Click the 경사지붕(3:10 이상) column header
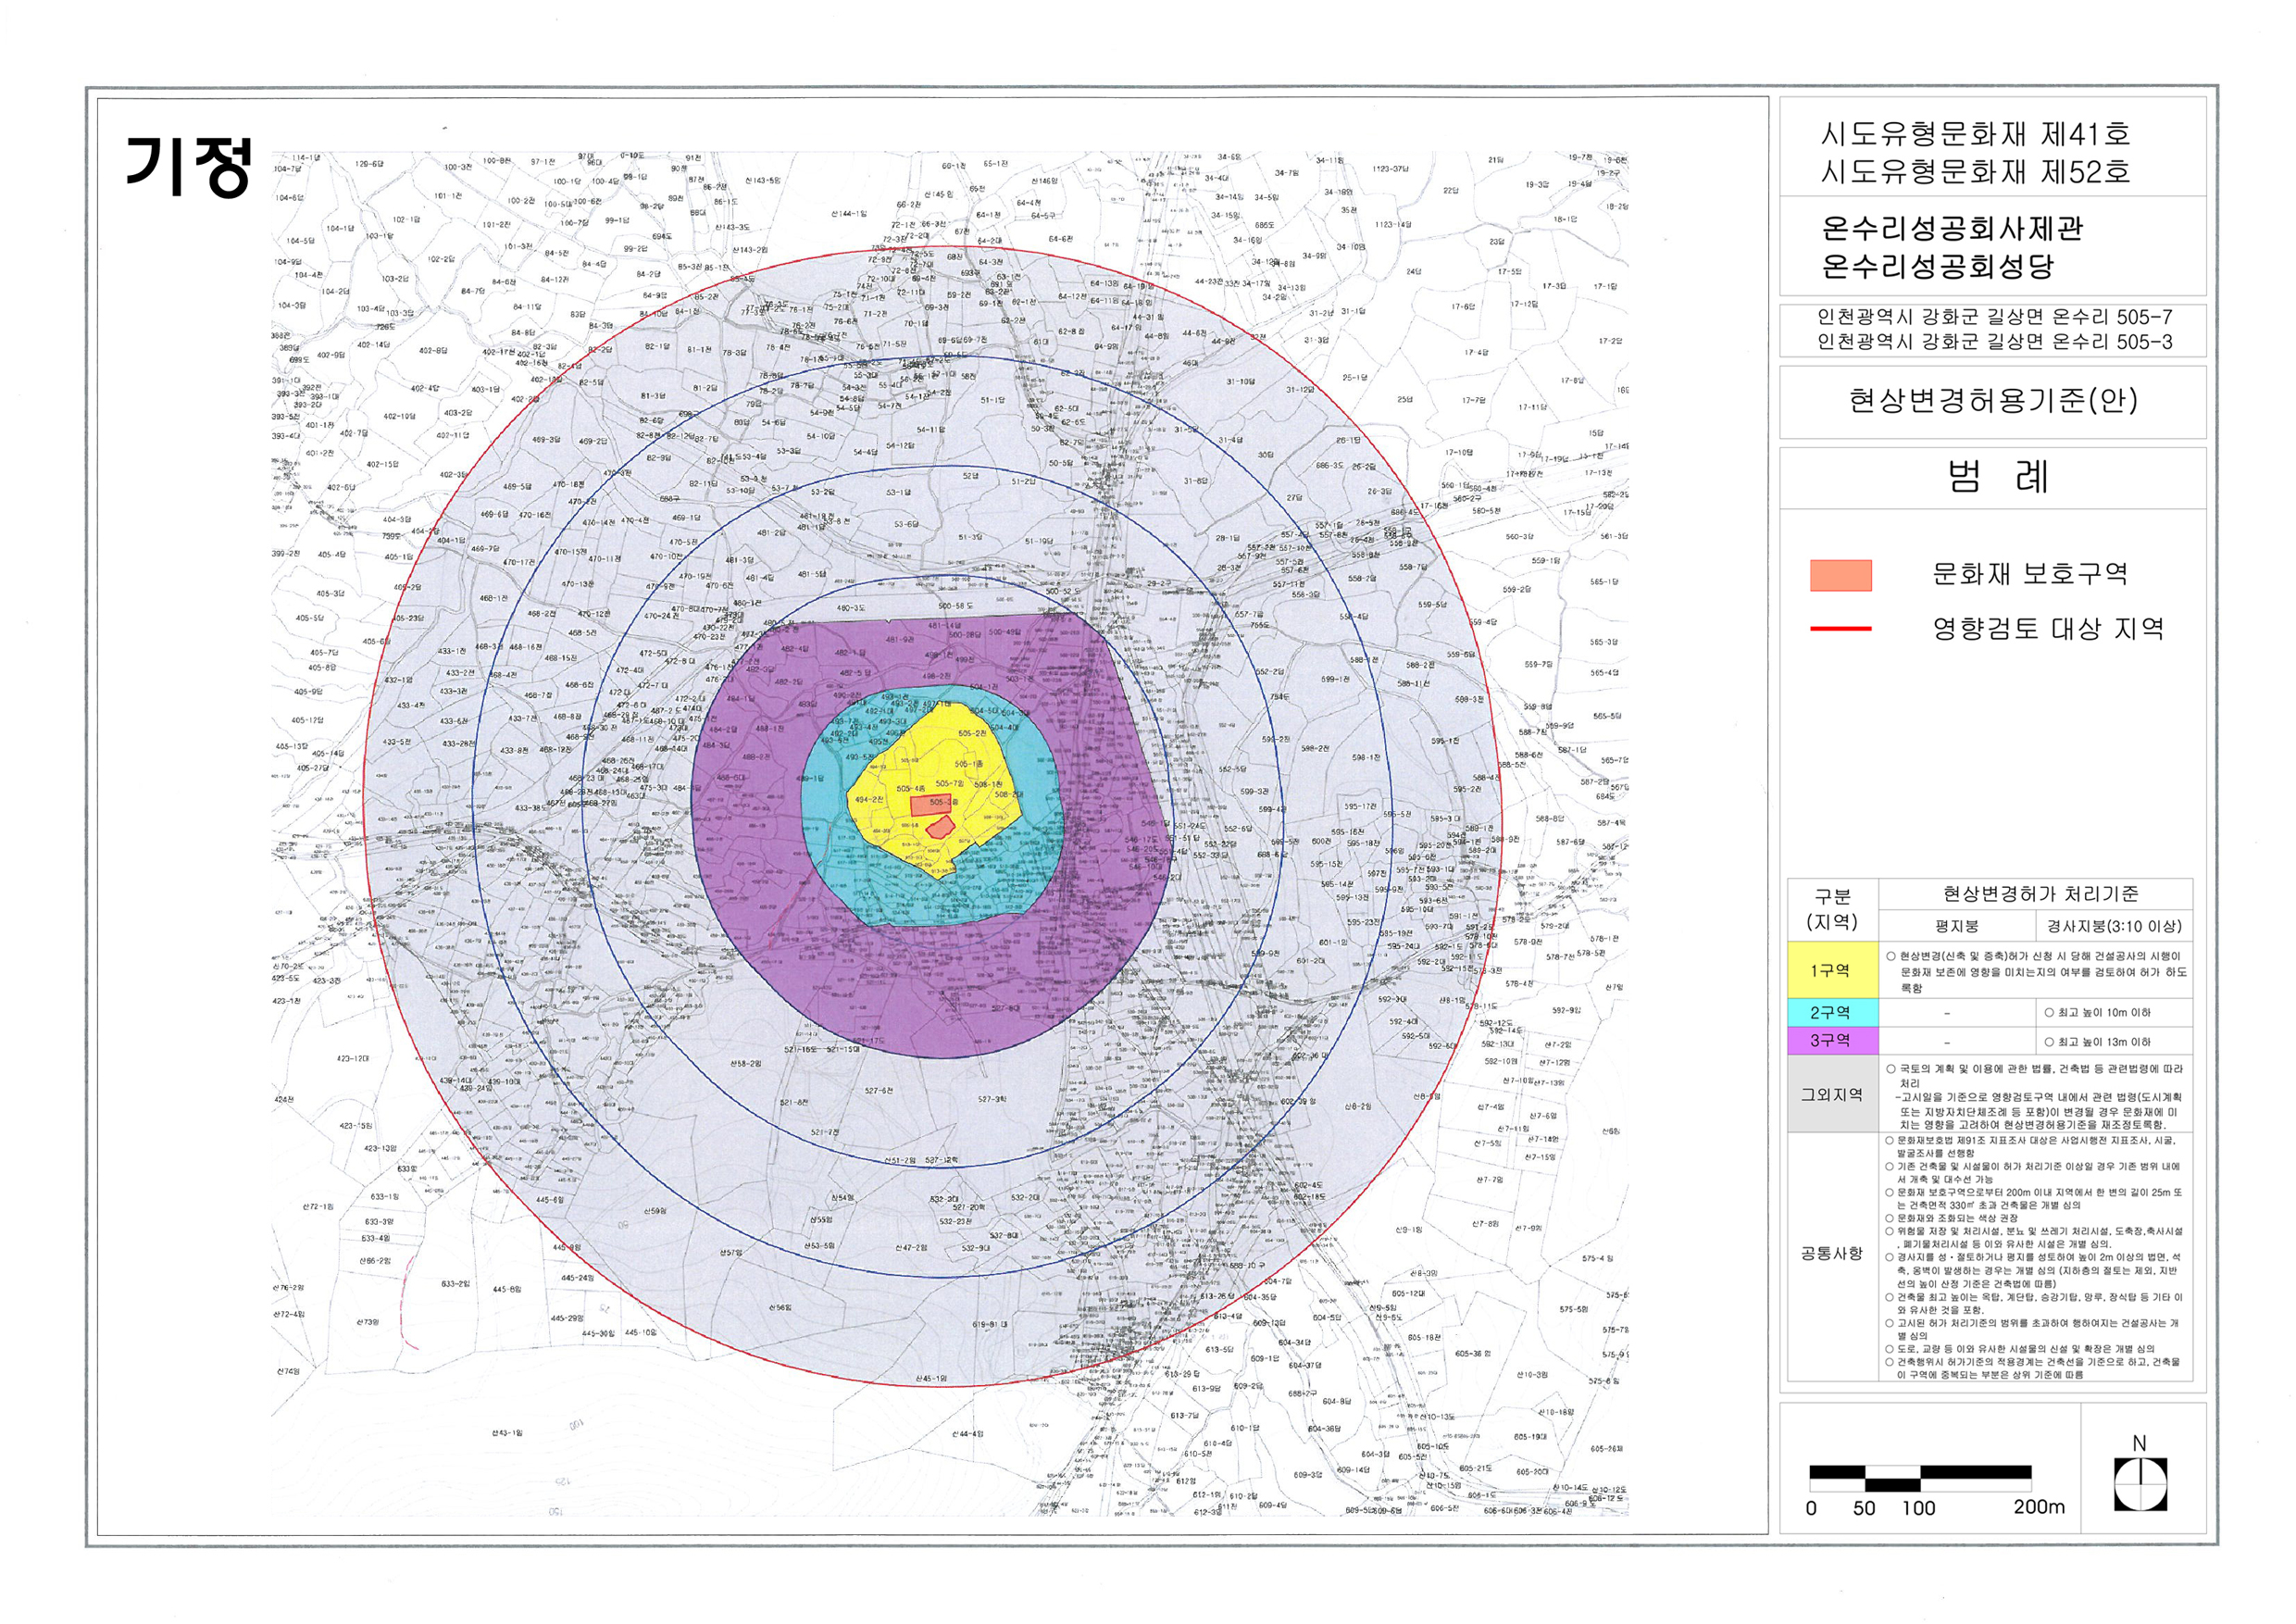The image size is (2296, 1624). tap(2114, 926)
